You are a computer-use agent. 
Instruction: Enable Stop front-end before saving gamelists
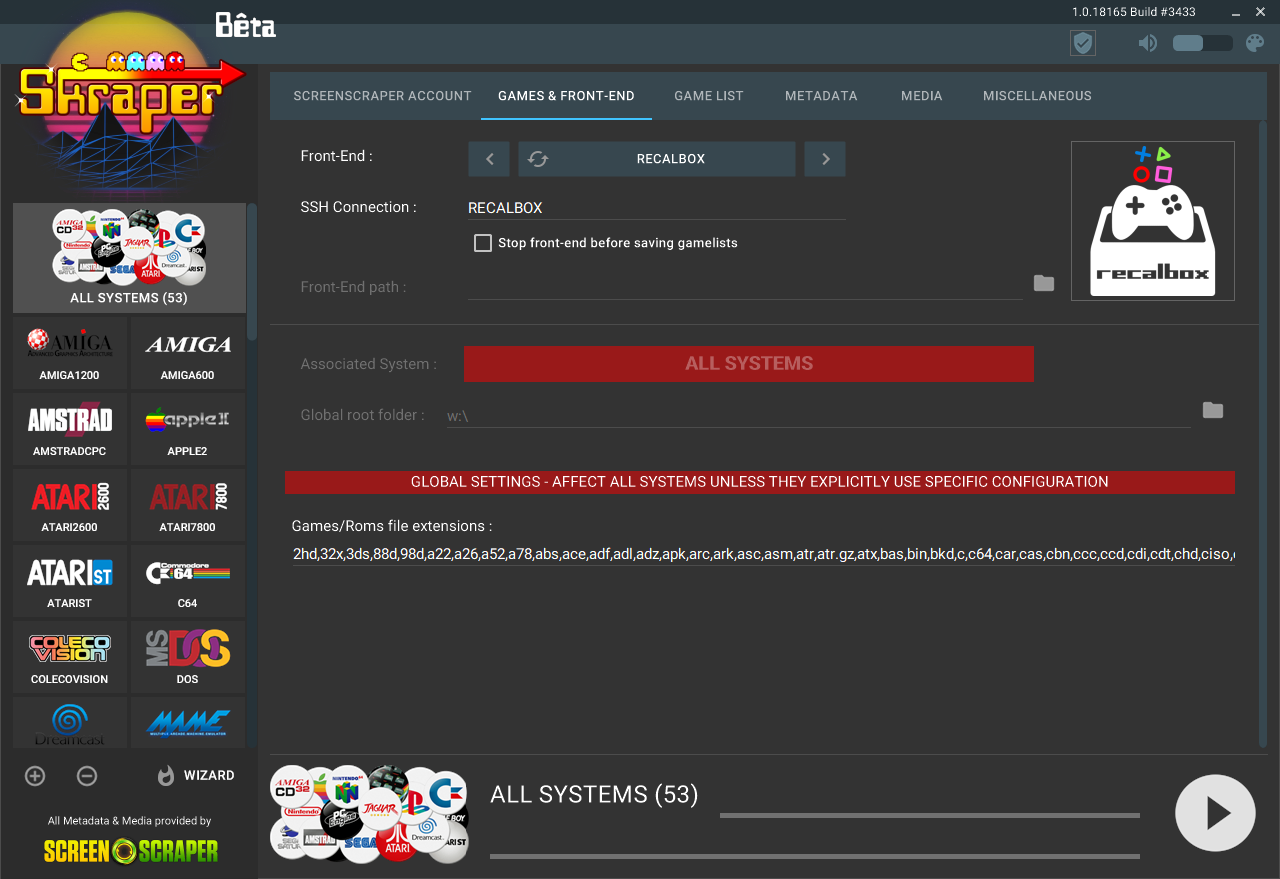tap(483, 243)
